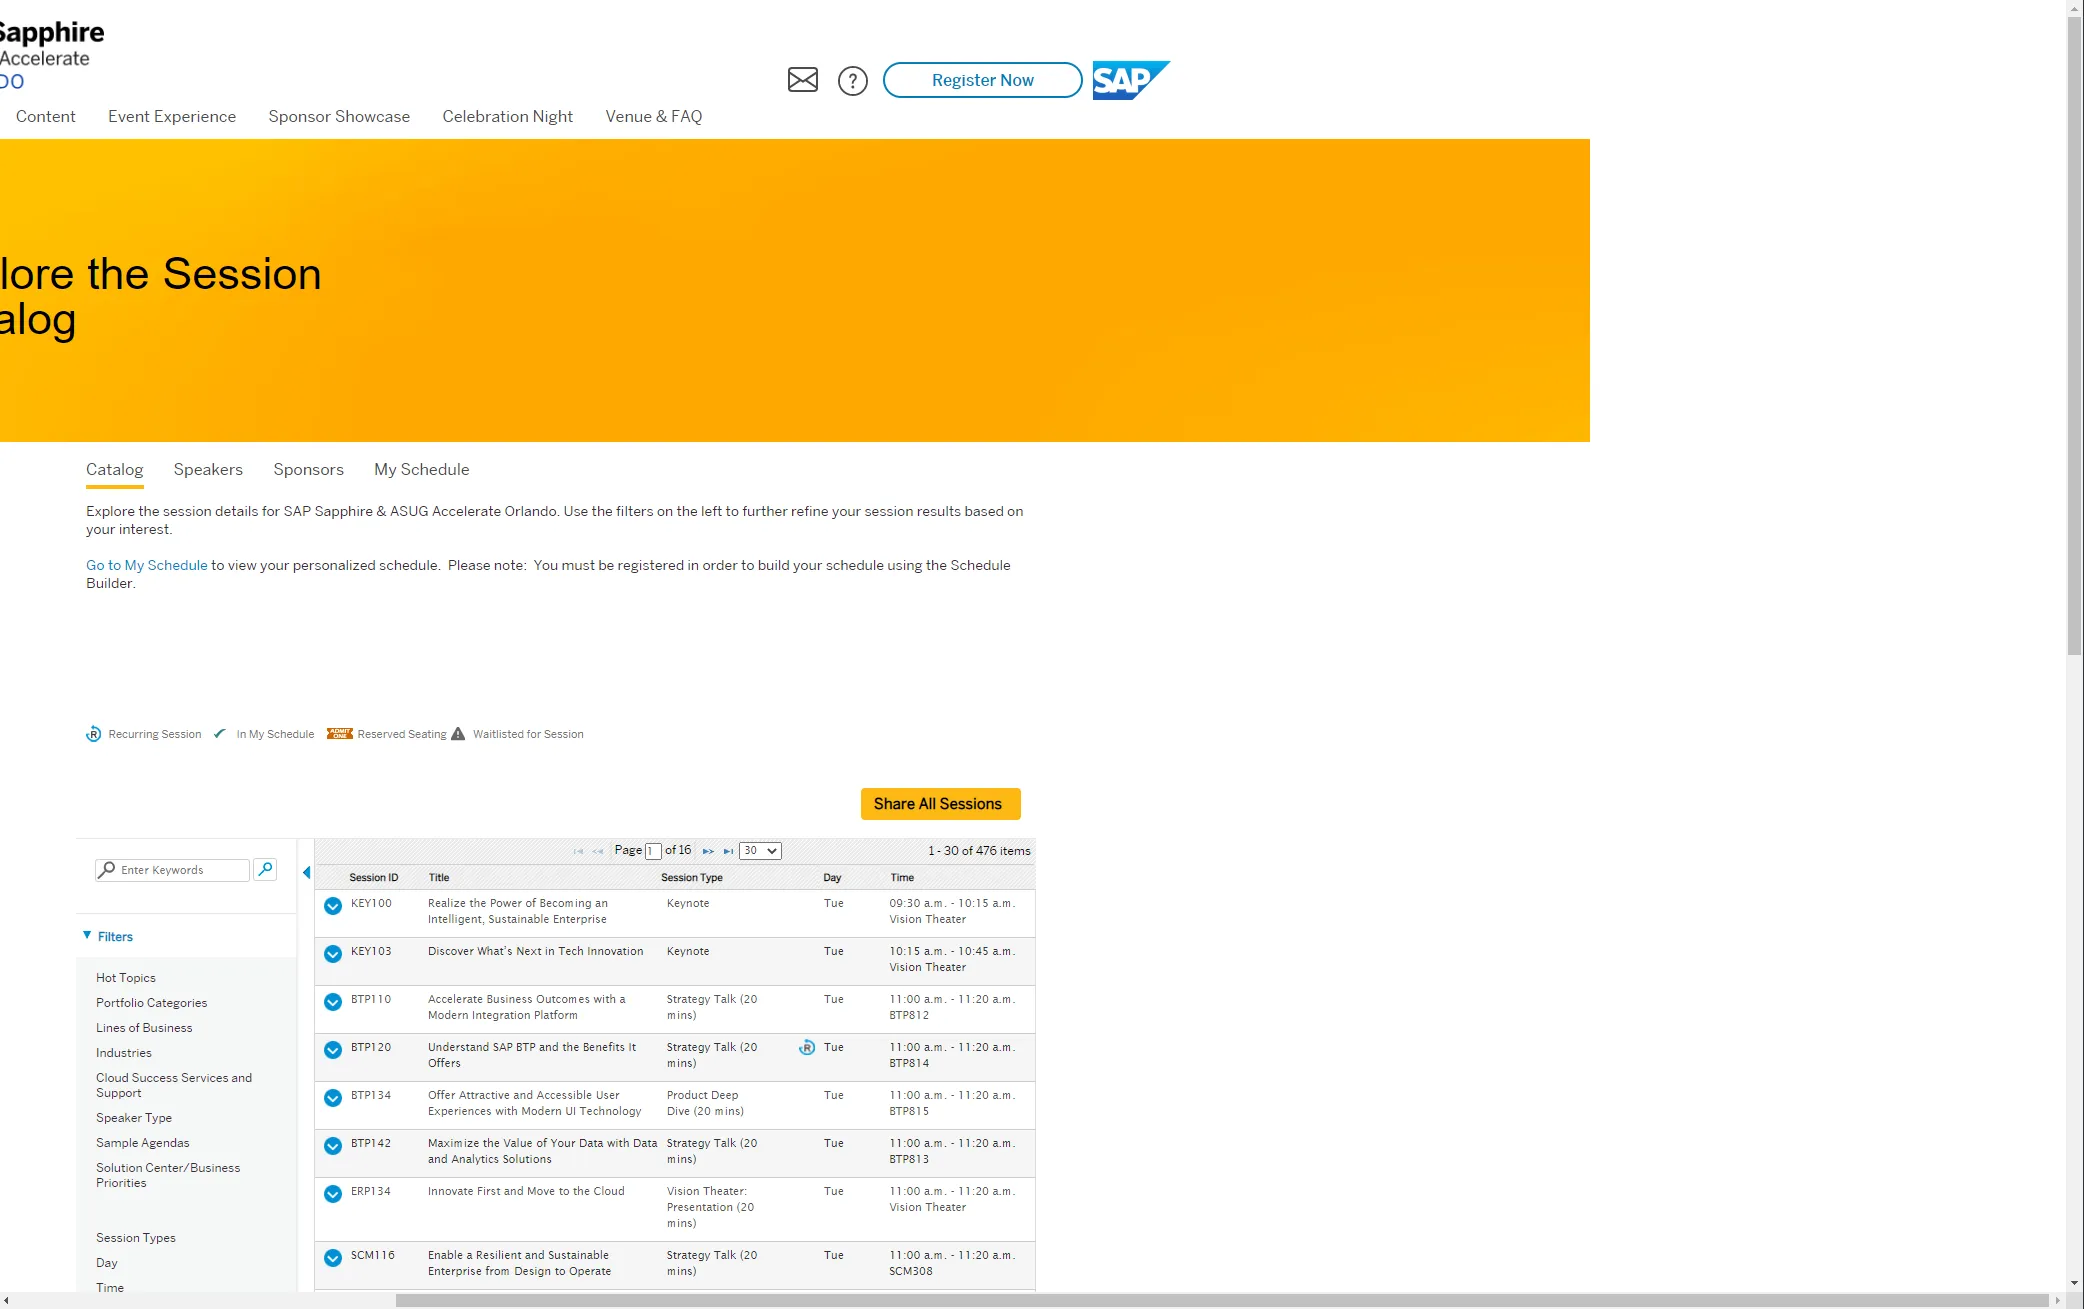Expand KEY100 session details
This screenshot has width=2084, height=1309.
333,906
